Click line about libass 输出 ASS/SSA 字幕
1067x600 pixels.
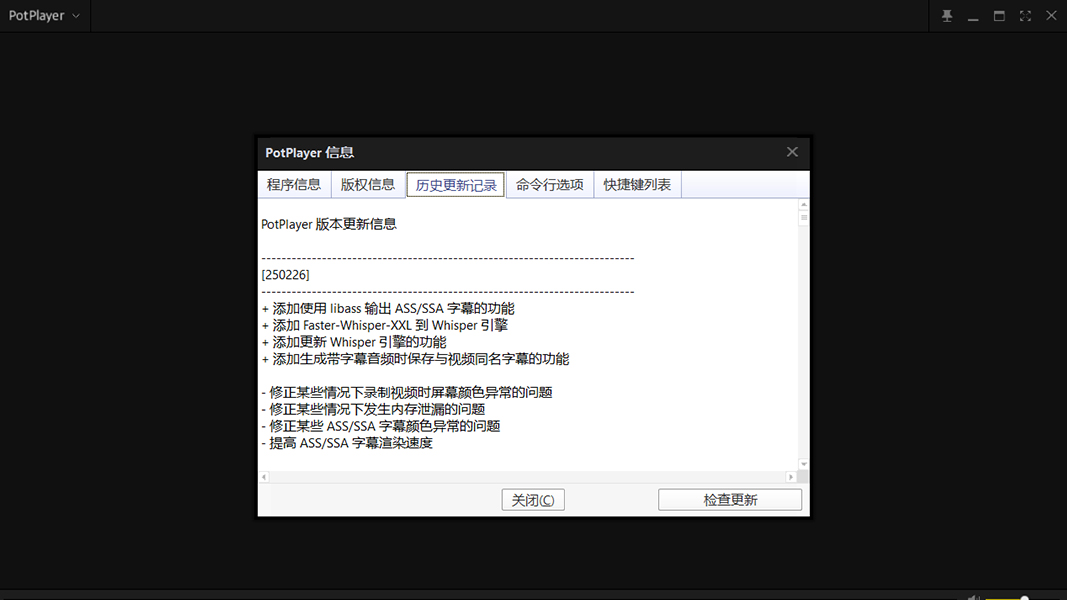tap(388, 309)
